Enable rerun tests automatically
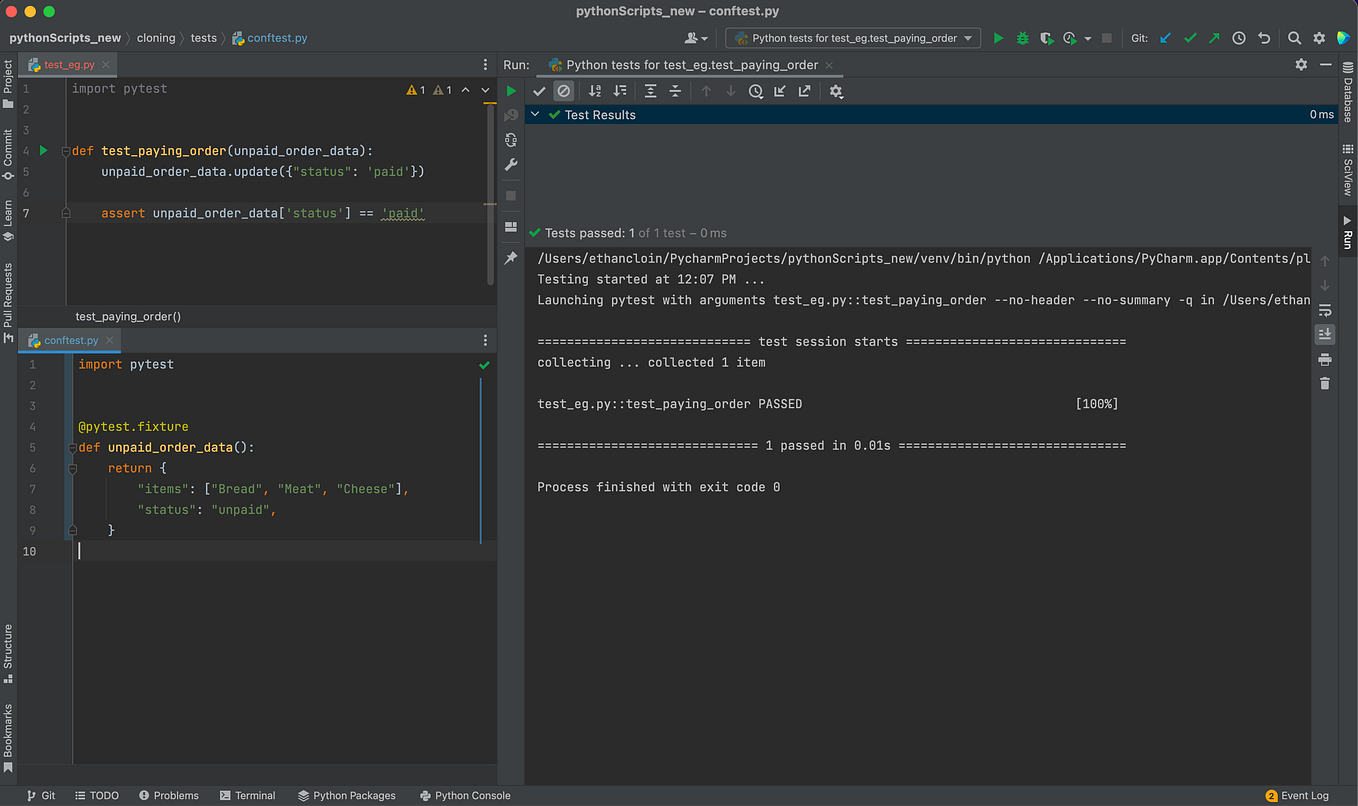The width and height of the screenshot is (1358, 806). [511, 140]
